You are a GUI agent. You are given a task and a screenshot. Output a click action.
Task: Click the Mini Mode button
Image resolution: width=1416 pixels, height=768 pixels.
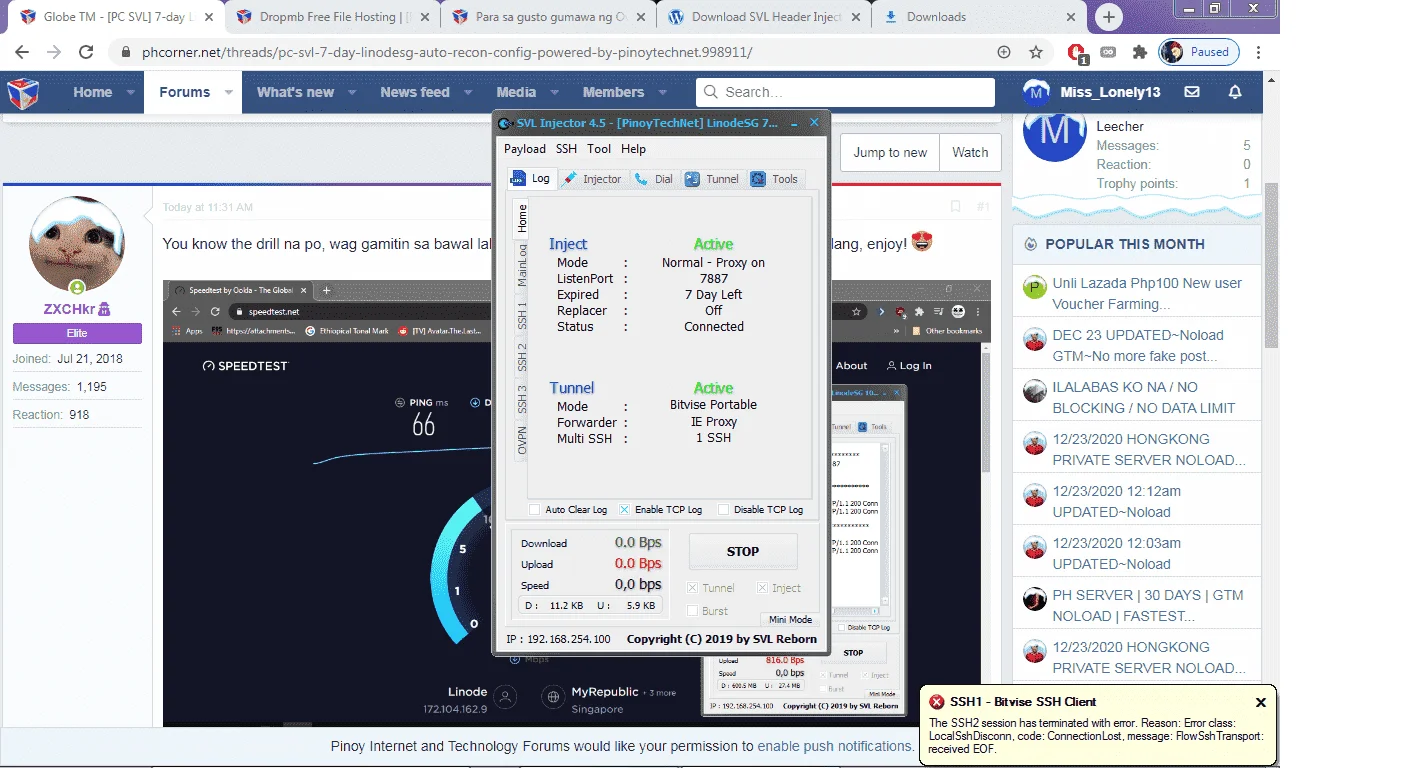coord(790,619)
